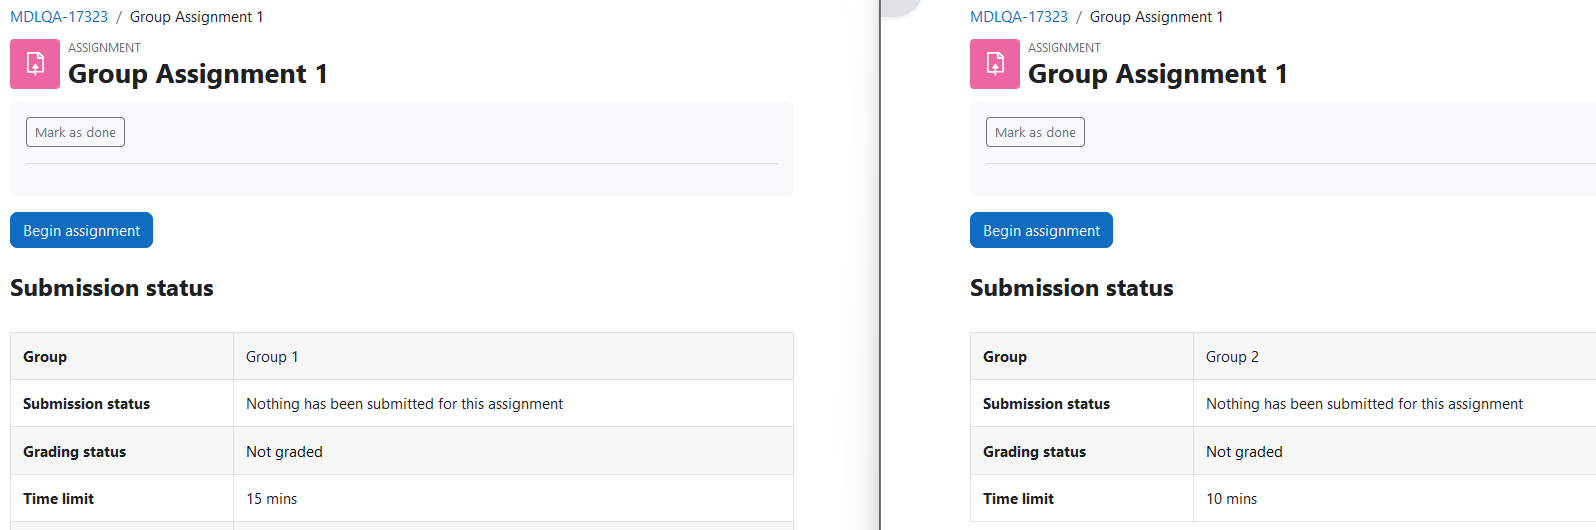
Task: Click the ASSIGNMENT label in right window
Action: tap(1064, 48)
